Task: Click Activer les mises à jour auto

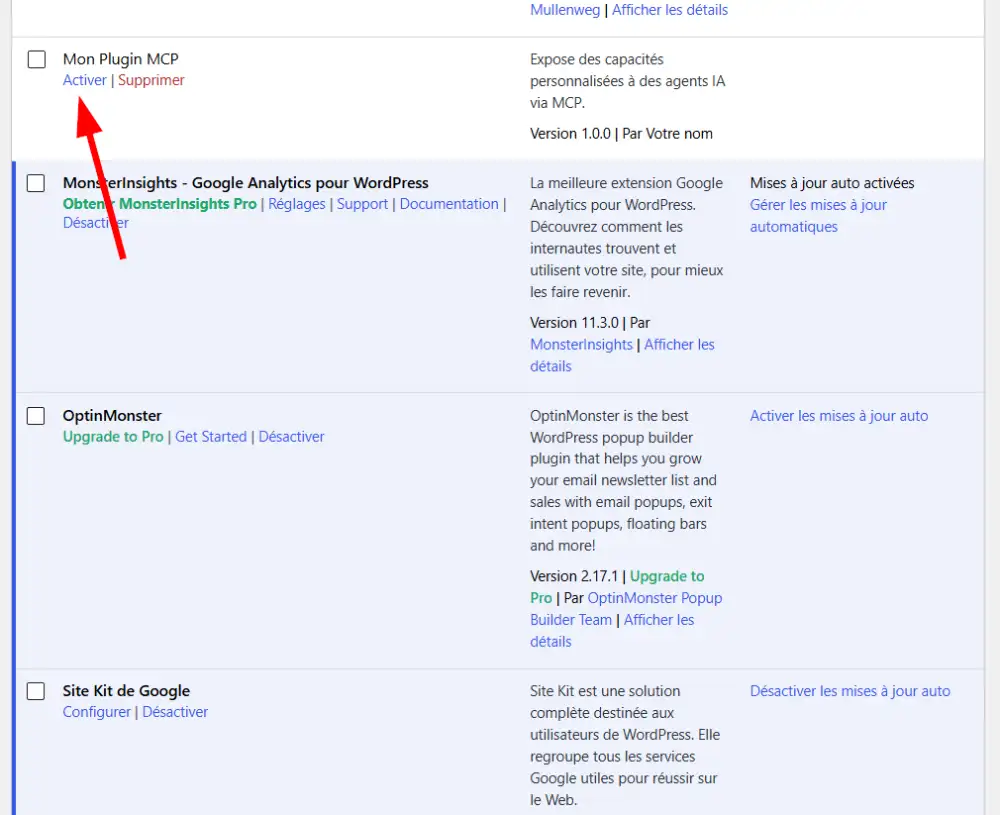Action: pos(839,416)
